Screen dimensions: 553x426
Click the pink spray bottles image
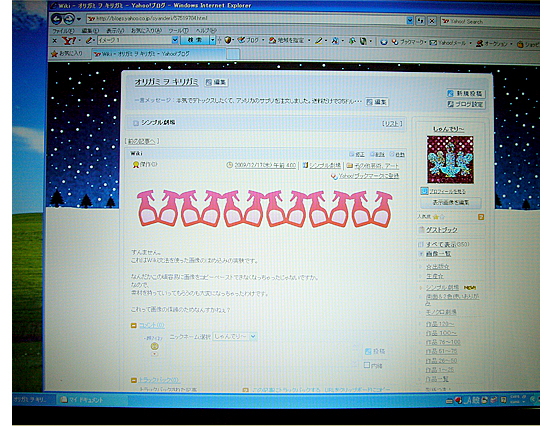point(265,208)
